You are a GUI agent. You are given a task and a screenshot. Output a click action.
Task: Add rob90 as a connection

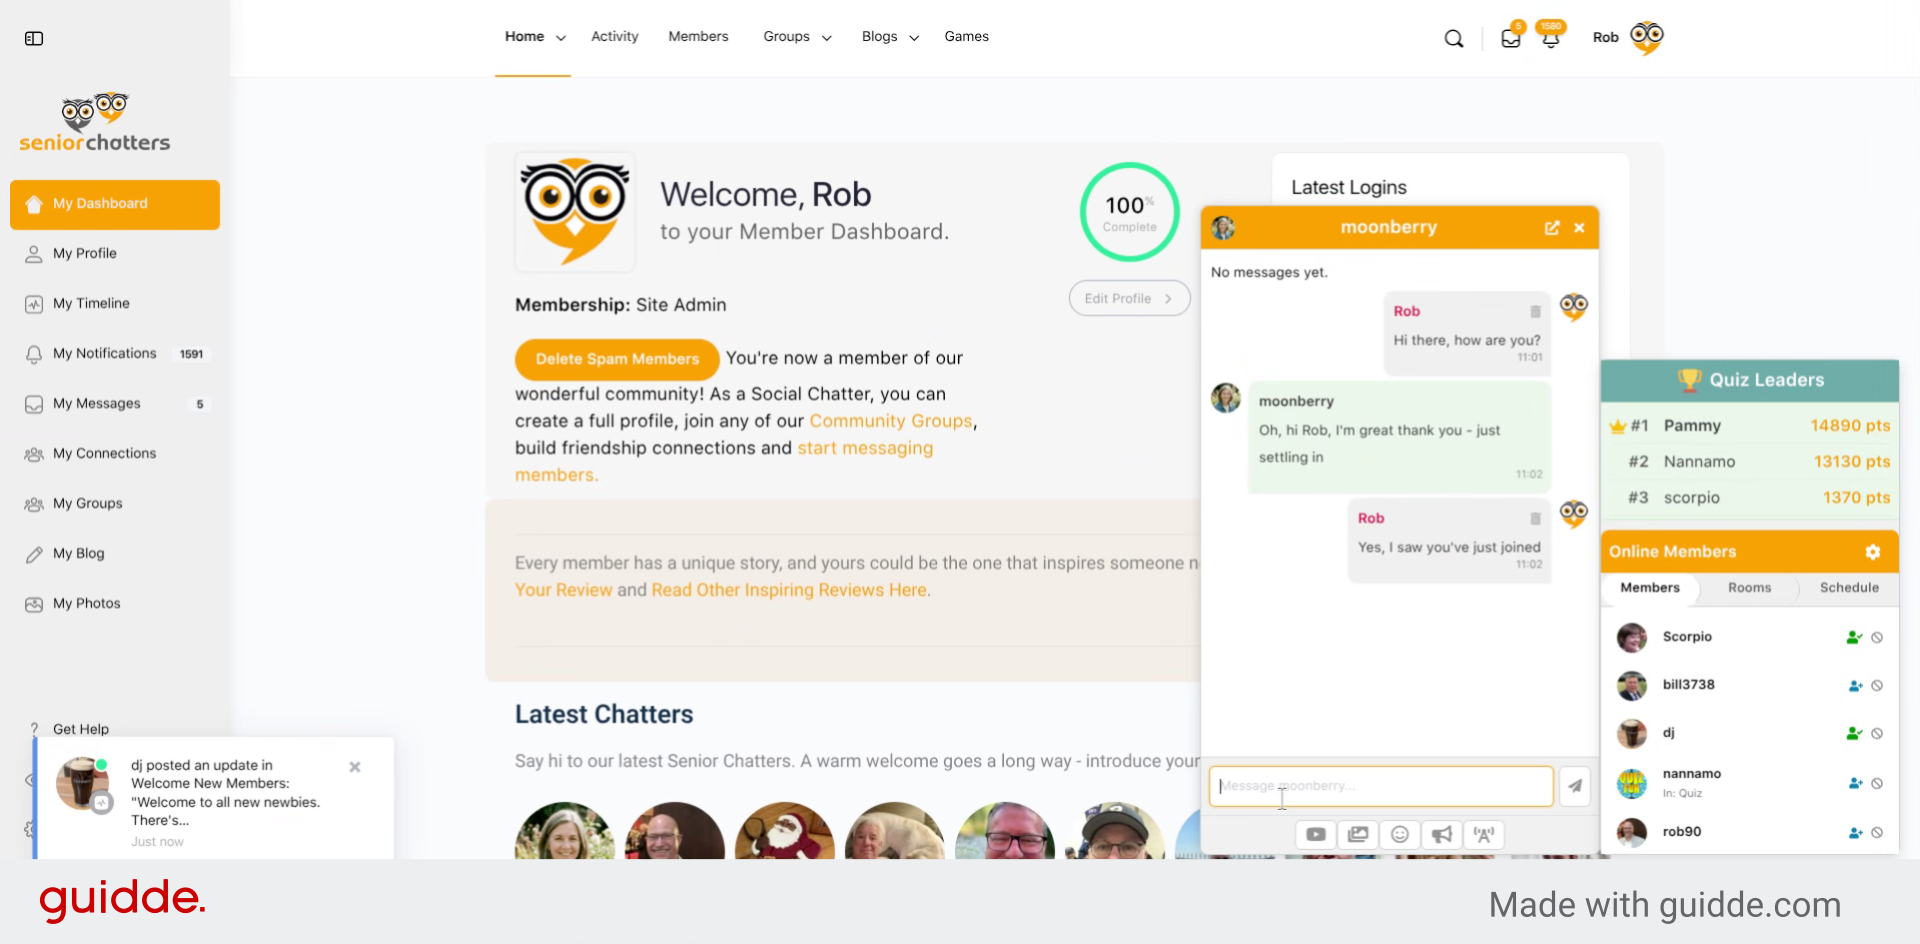pos(1855,832)
